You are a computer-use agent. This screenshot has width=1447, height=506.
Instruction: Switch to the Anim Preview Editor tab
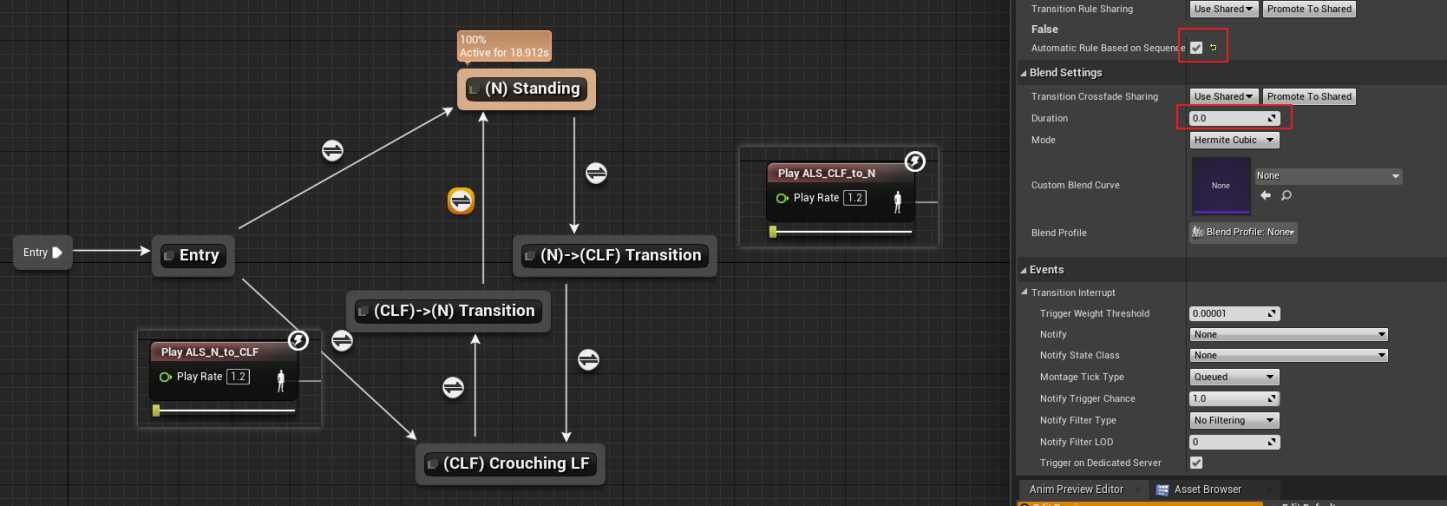click(x=1076, y=489)
